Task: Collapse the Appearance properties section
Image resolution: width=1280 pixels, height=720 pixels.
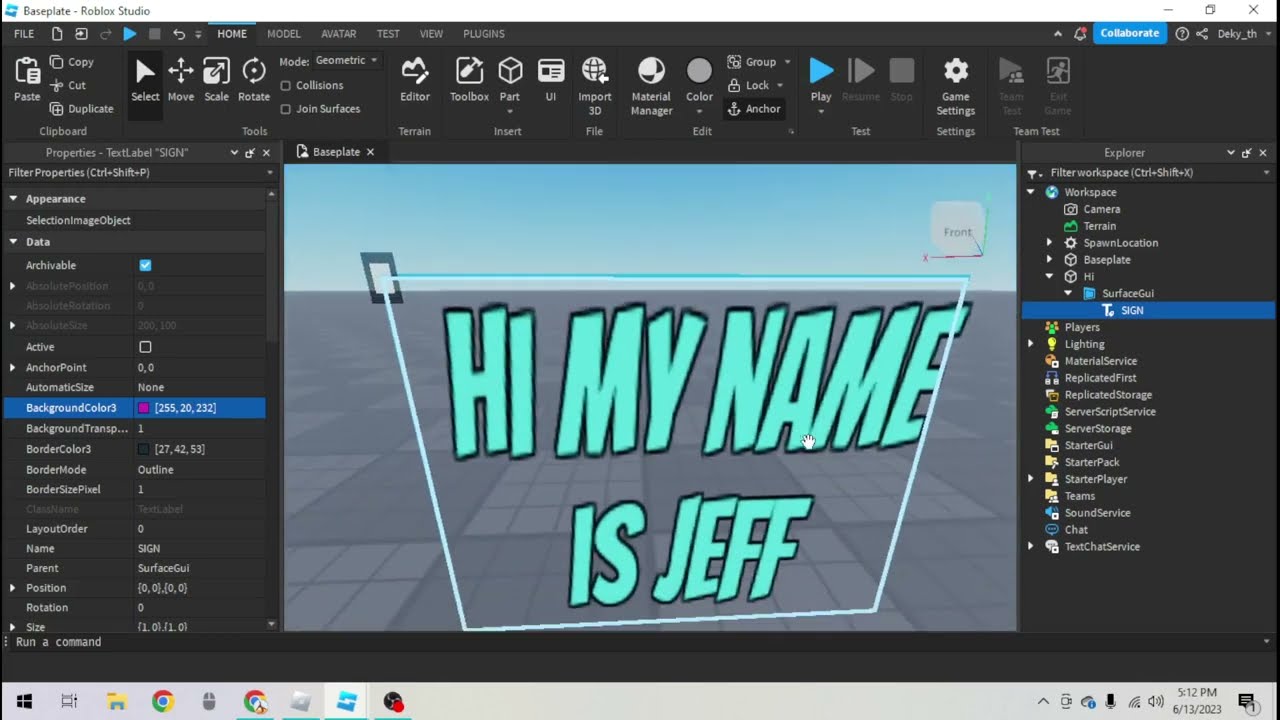Action: click(14, 199)
